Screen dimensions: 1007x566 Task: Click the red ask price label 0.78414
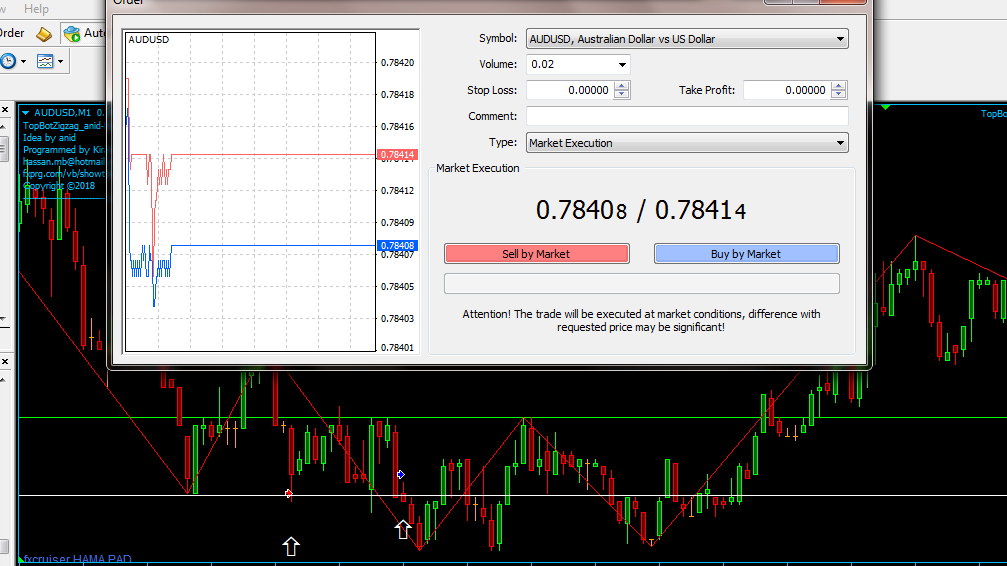pyautogui.click(x=397, y=154)
